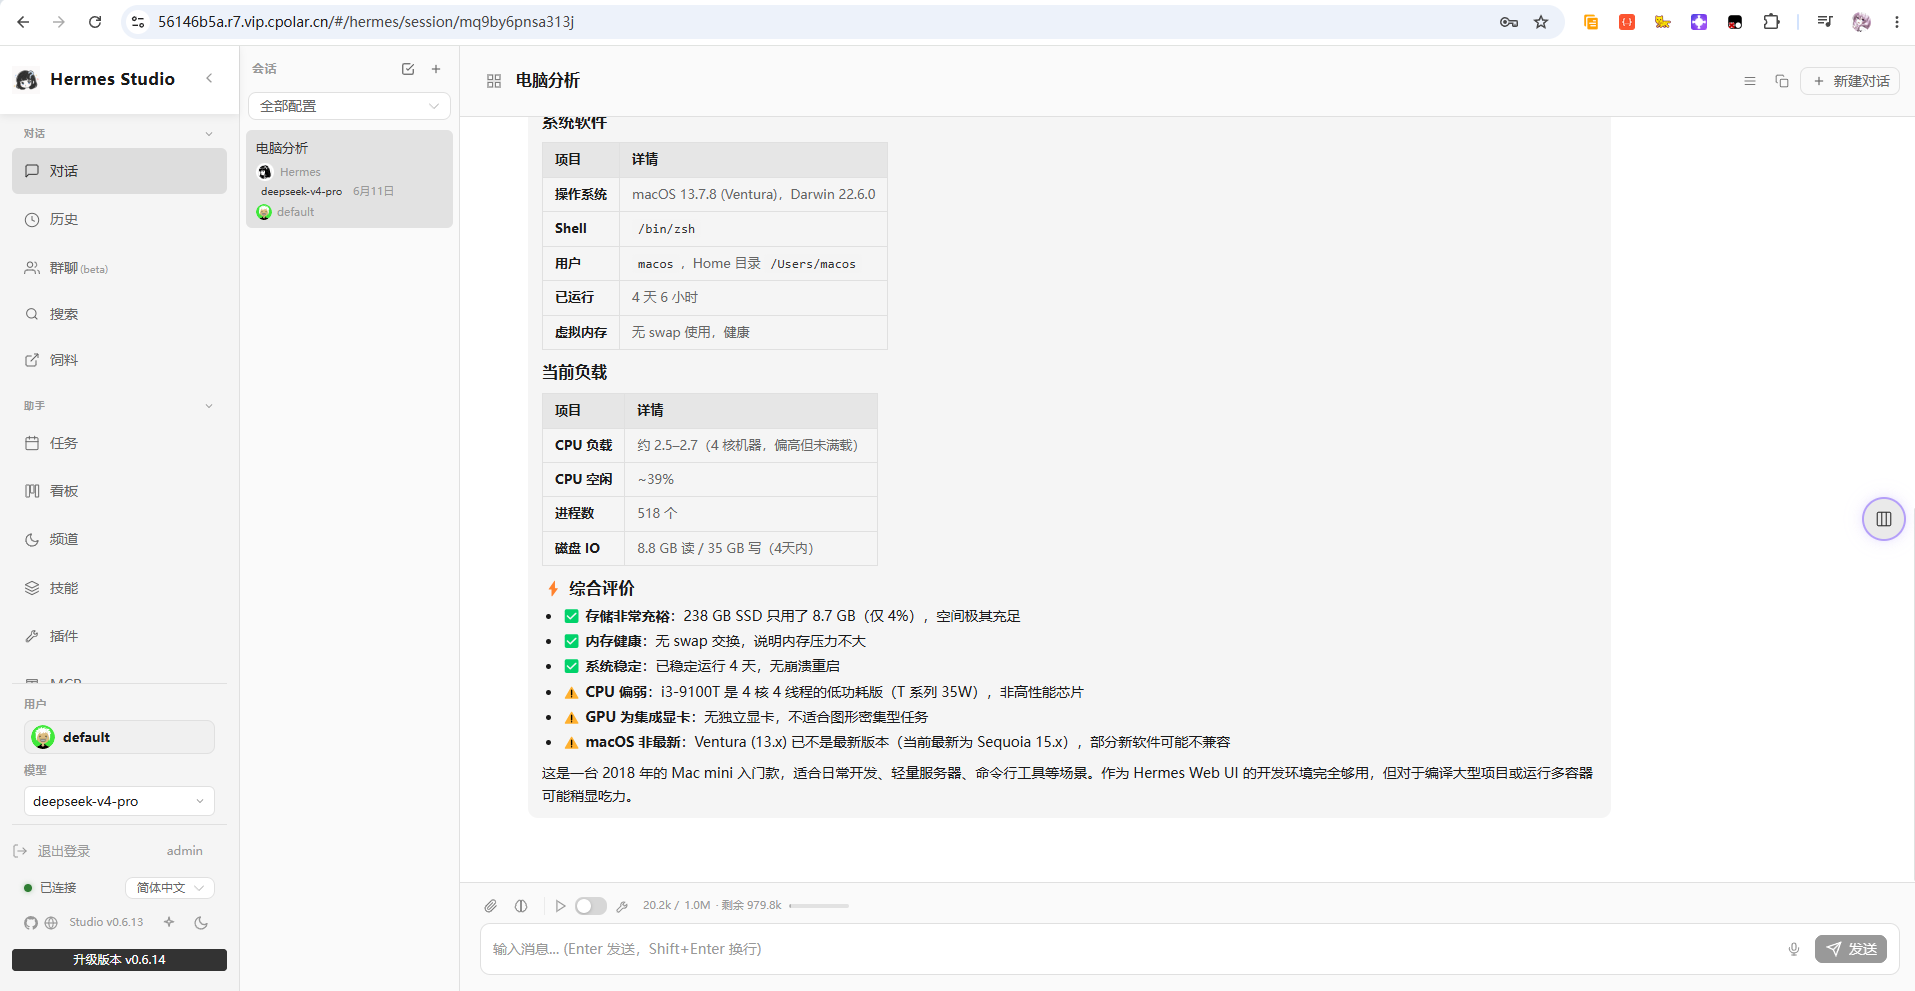Viewport: 1915px width, 991px height.
Task: Click the sparkle icon beside Studio v0.6.13
Action: 169,922
